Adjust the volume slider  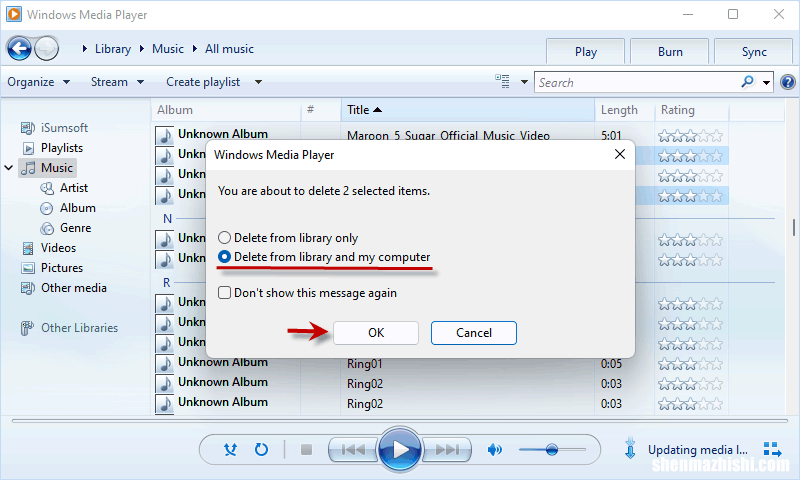(x=552, y=449)
